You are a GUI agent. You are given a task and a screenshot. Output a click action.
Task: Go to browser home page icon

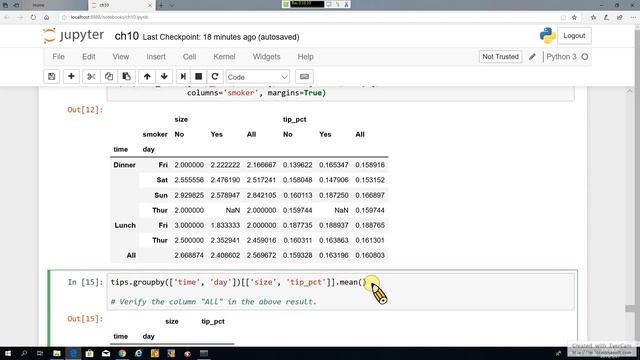tap(47, 17)
